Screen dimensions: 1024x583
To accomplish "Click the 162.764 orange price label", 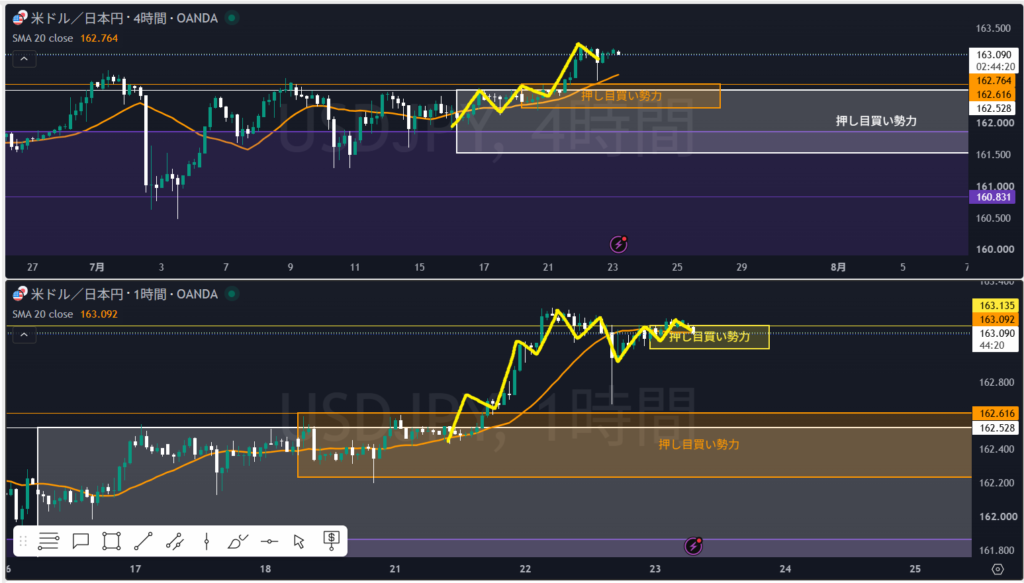I will (995, 81).
